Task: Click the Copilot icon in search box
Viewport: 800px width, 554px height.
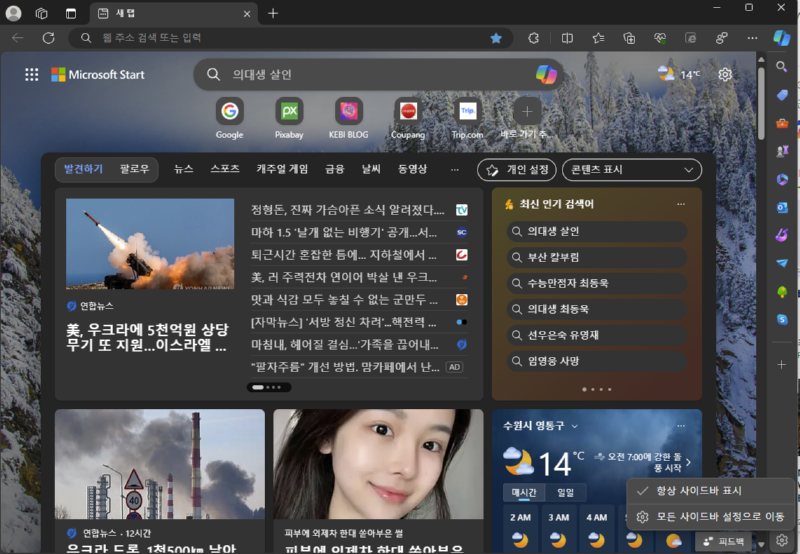Action: click(x=546, y=74)
